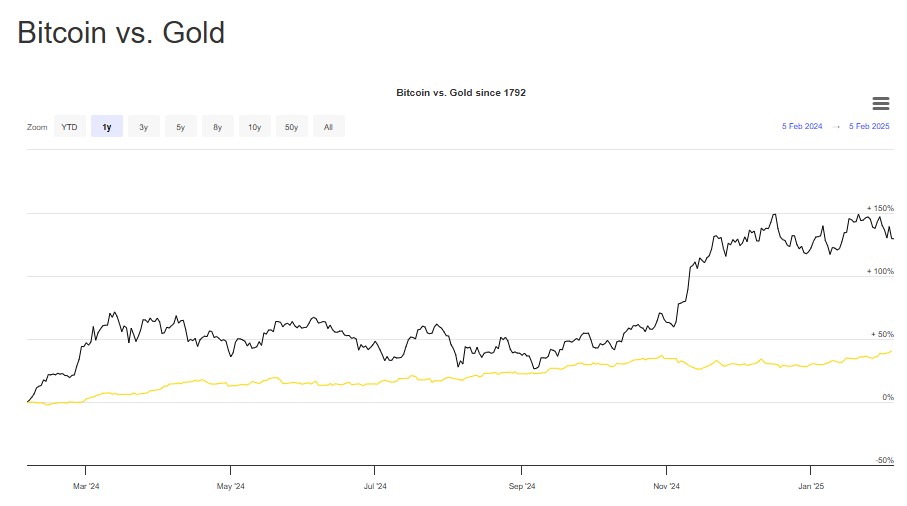Click the -50% y-axis label

coord(884,460)
